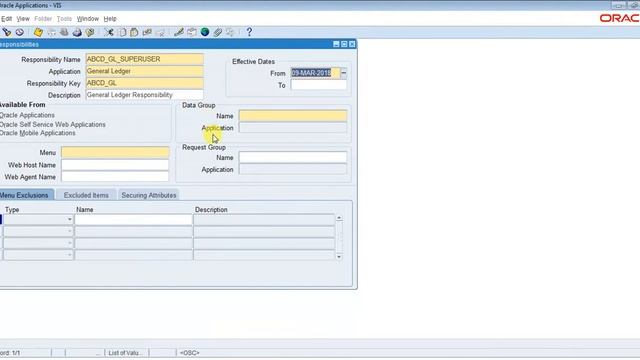
Task: Open the Folder menu
Action: point(43,19)
